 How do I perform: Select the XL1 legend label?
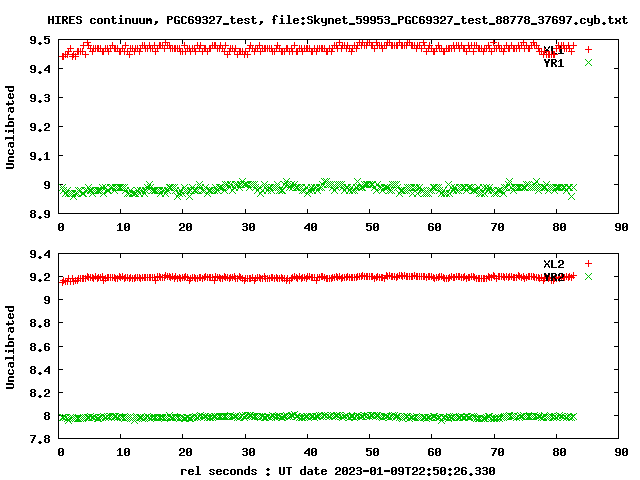click(x=553, y=50)
